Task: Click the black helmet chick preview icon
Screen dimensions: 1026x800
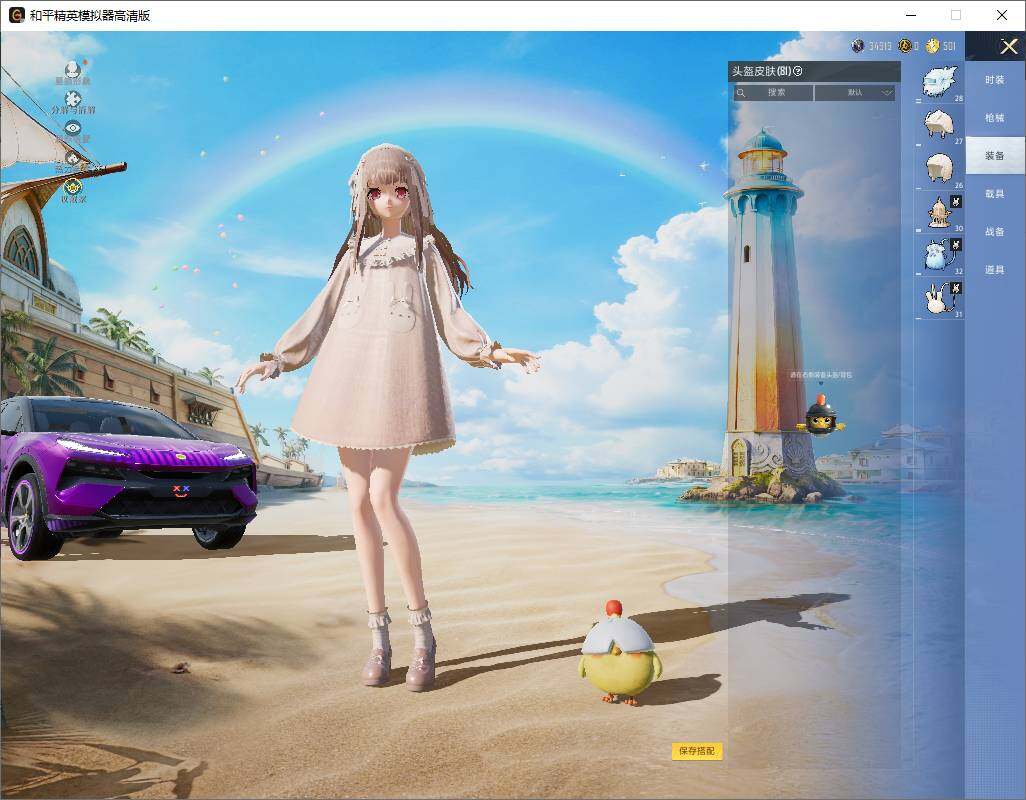Action: click(821, 417)
